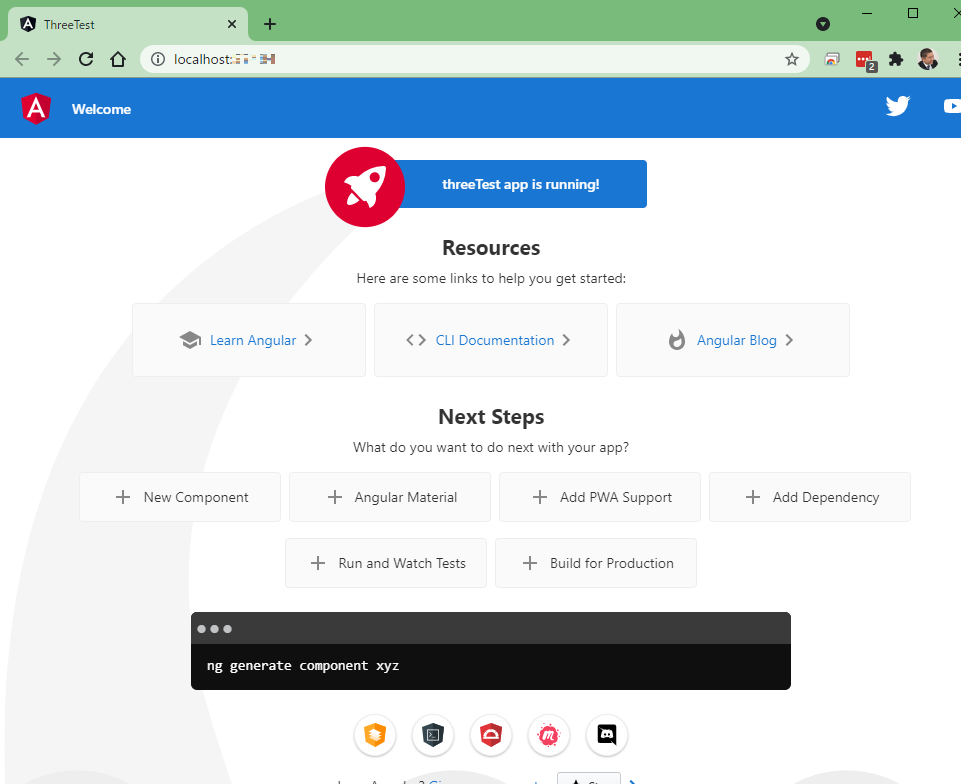The height and width of the screenshot is (784, 961).
Task: Open the tab search dropdown arrow
Action: pyautogui.click(x=823, y=24)
